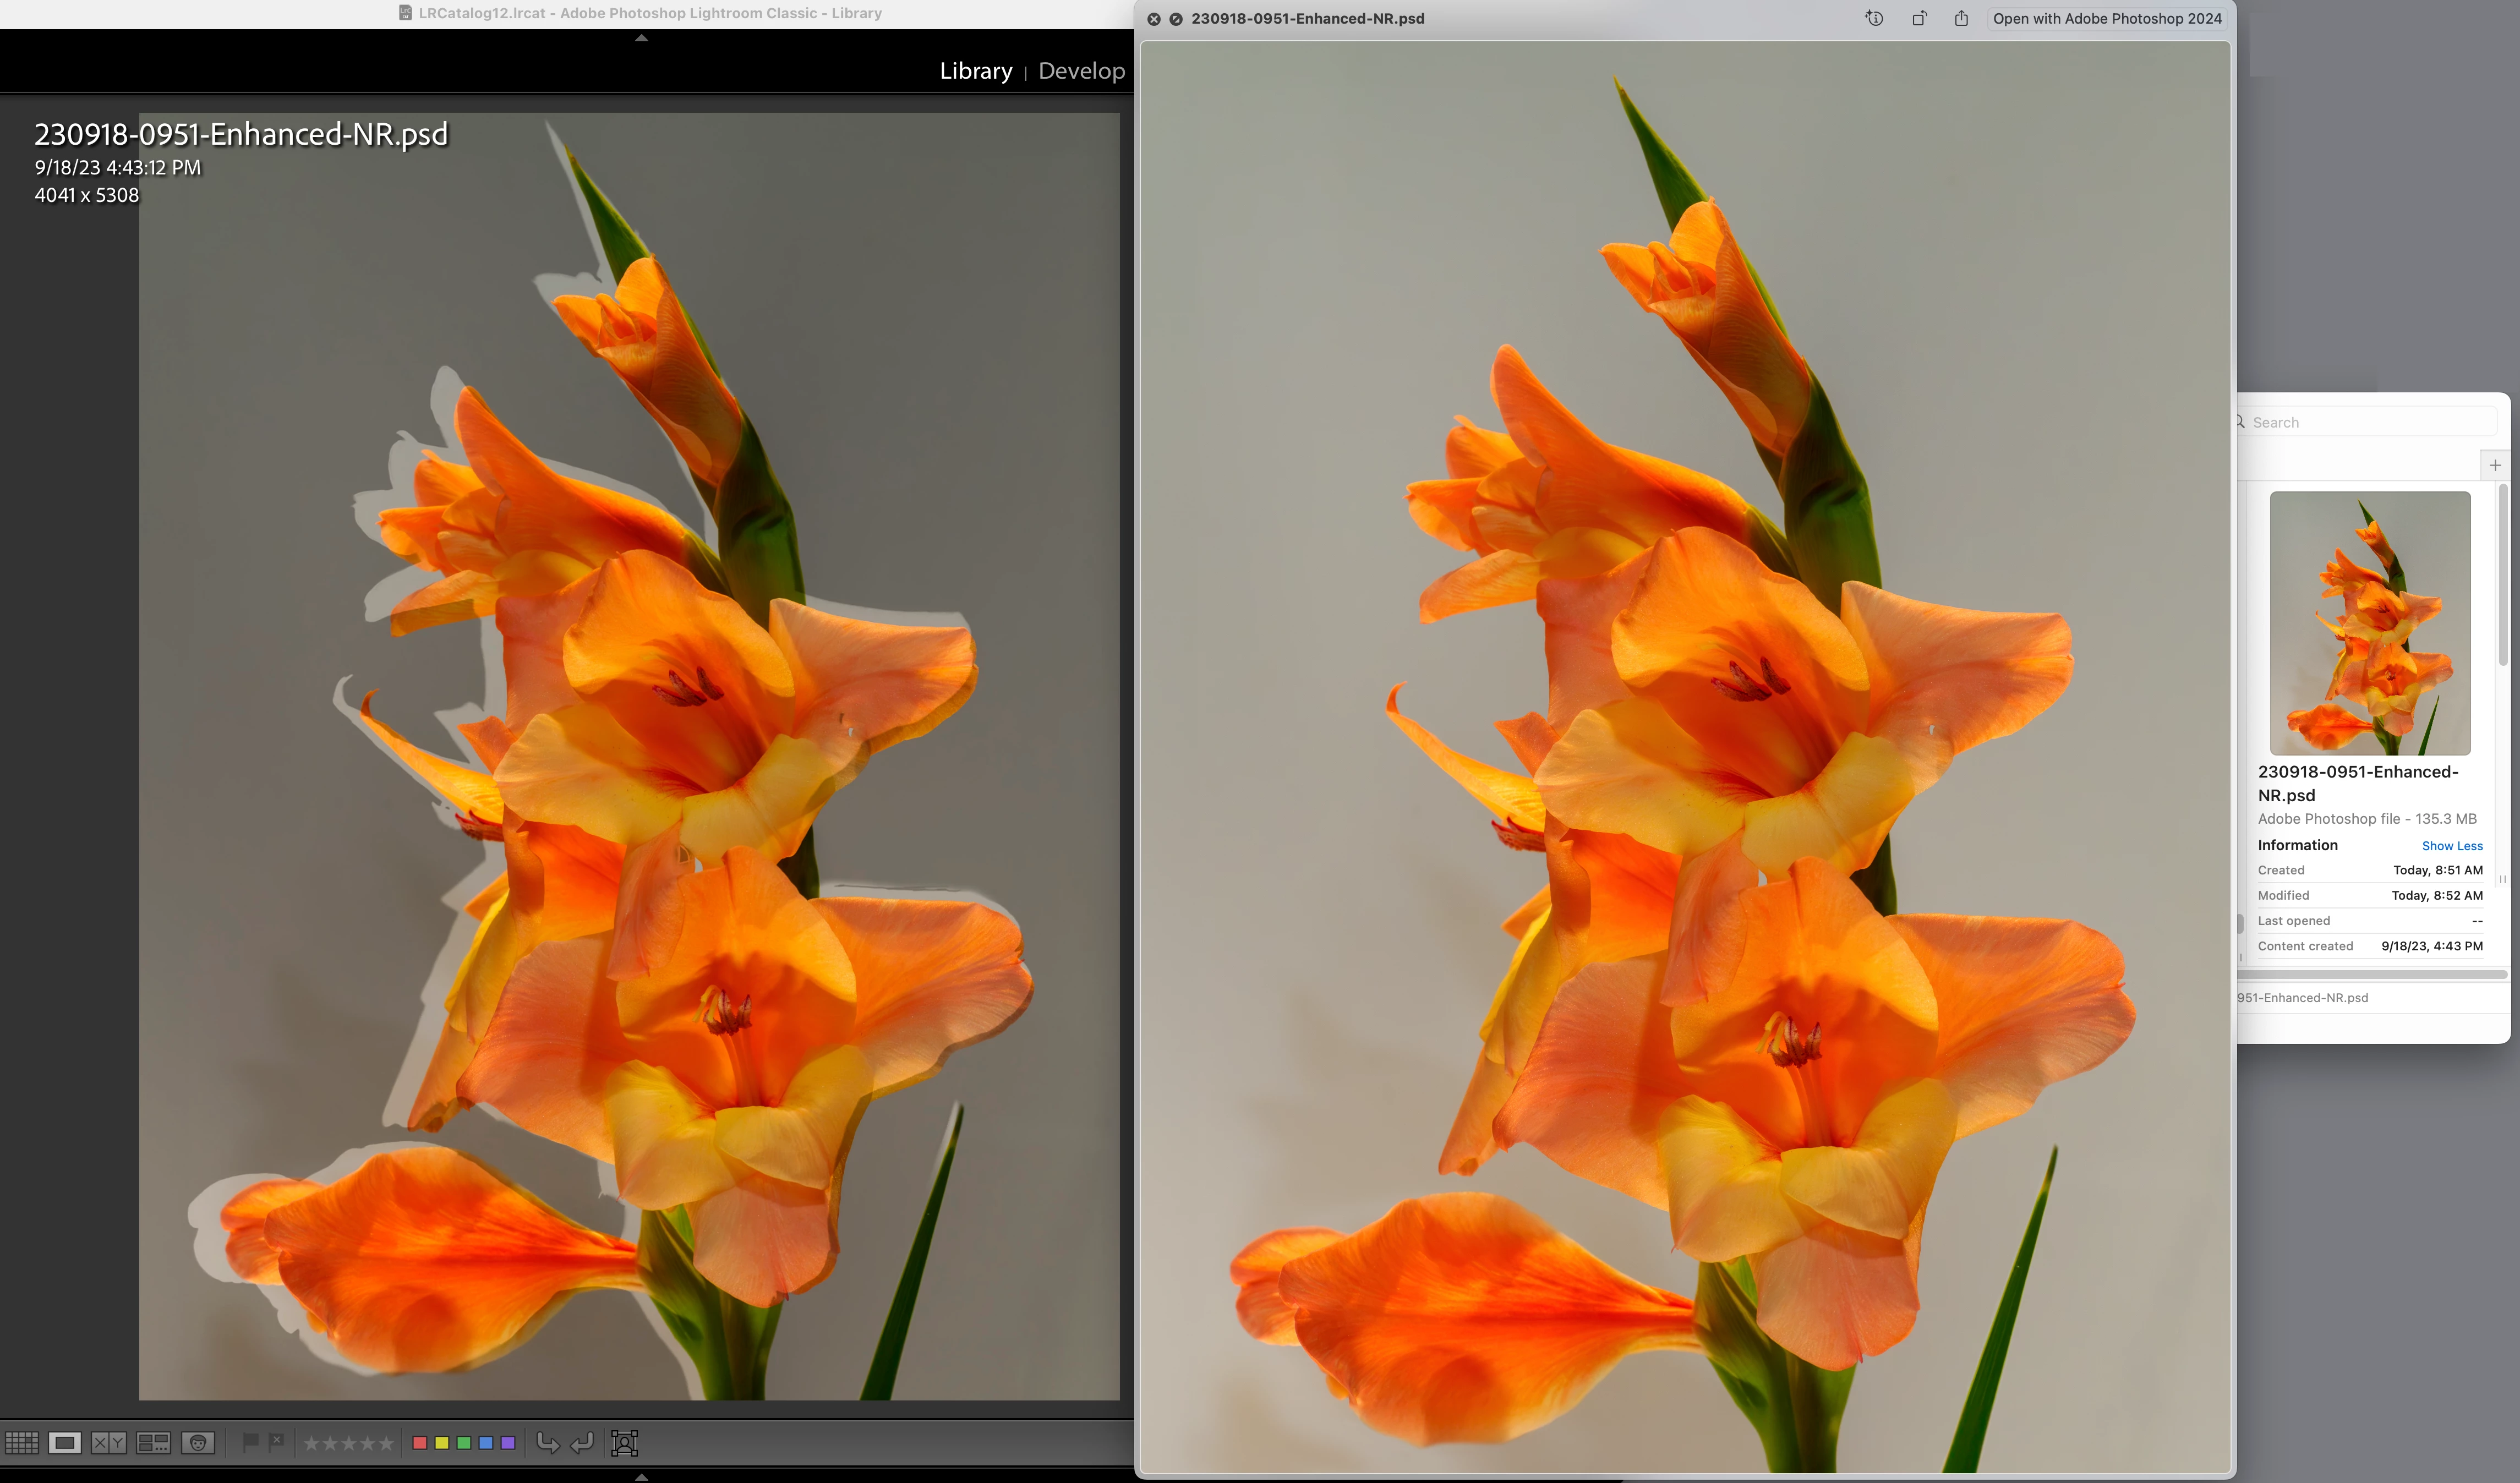Rotate photo counterclockwise in Lightroom toolbar
The width and height of the screenshot is (2520, 1483).
click(x=547, y=1442)
